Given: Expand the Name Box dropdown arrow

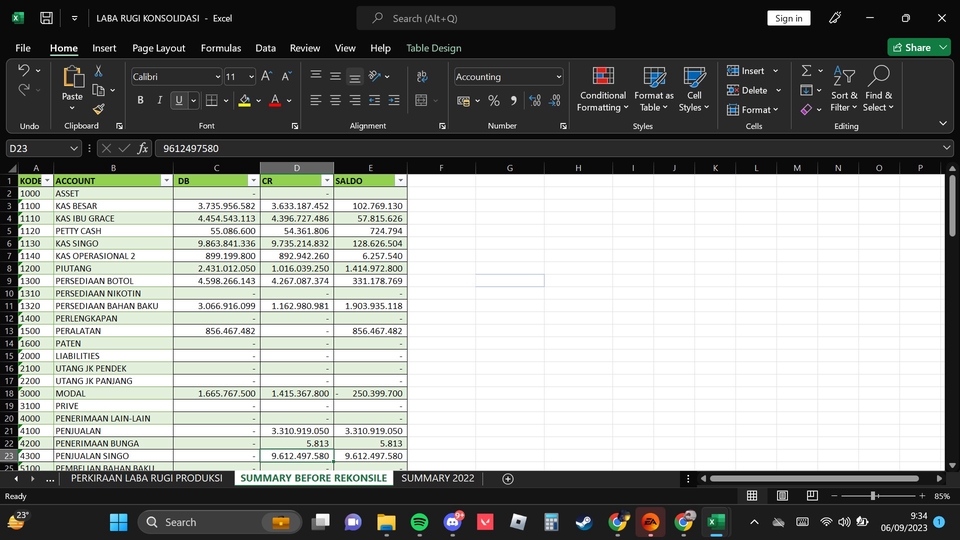Looking at the screenshot, I should 73,148.
